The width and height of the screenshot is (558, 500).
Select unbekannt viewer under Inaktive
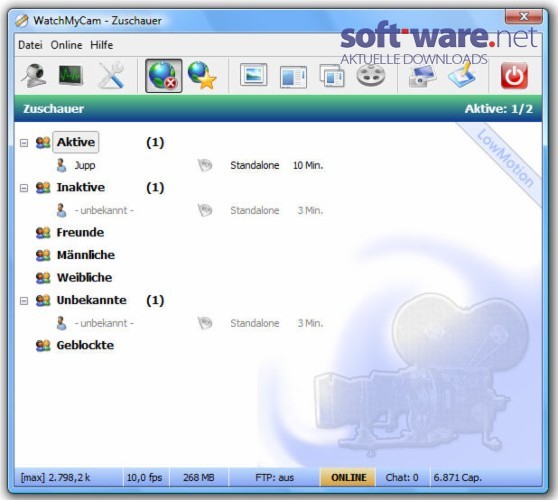(x=104, y=210)
